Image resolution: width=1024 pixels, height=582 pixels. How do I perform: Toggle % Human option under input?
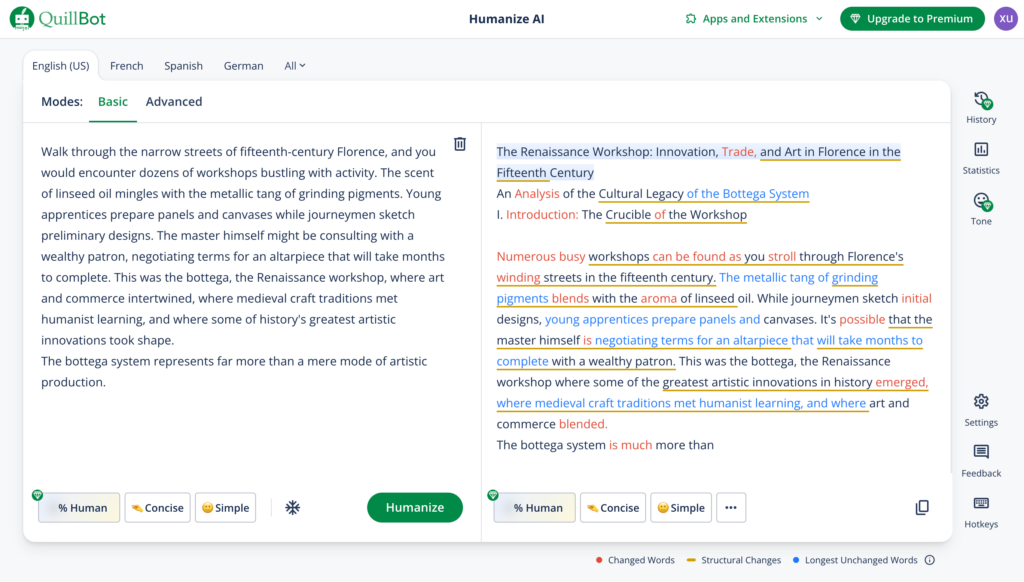pos(79,508)
